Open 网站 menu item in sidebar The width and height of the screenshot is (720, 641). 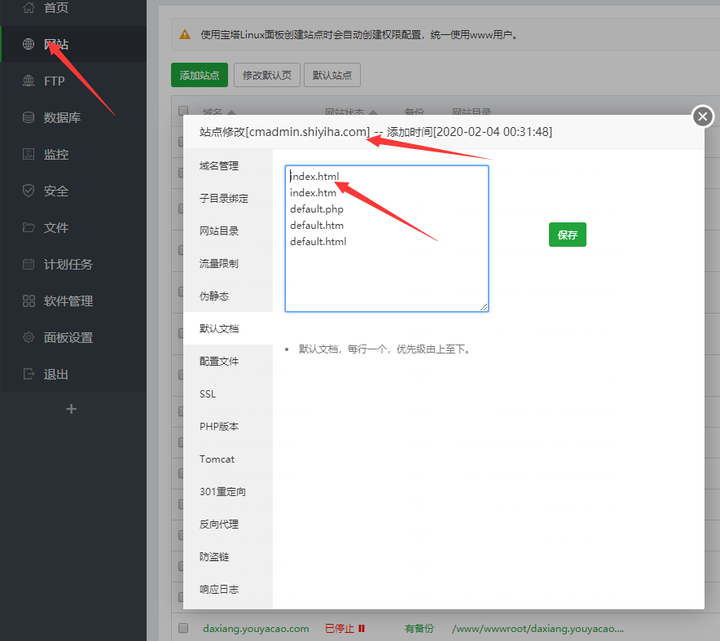click(x=73, y=44)
